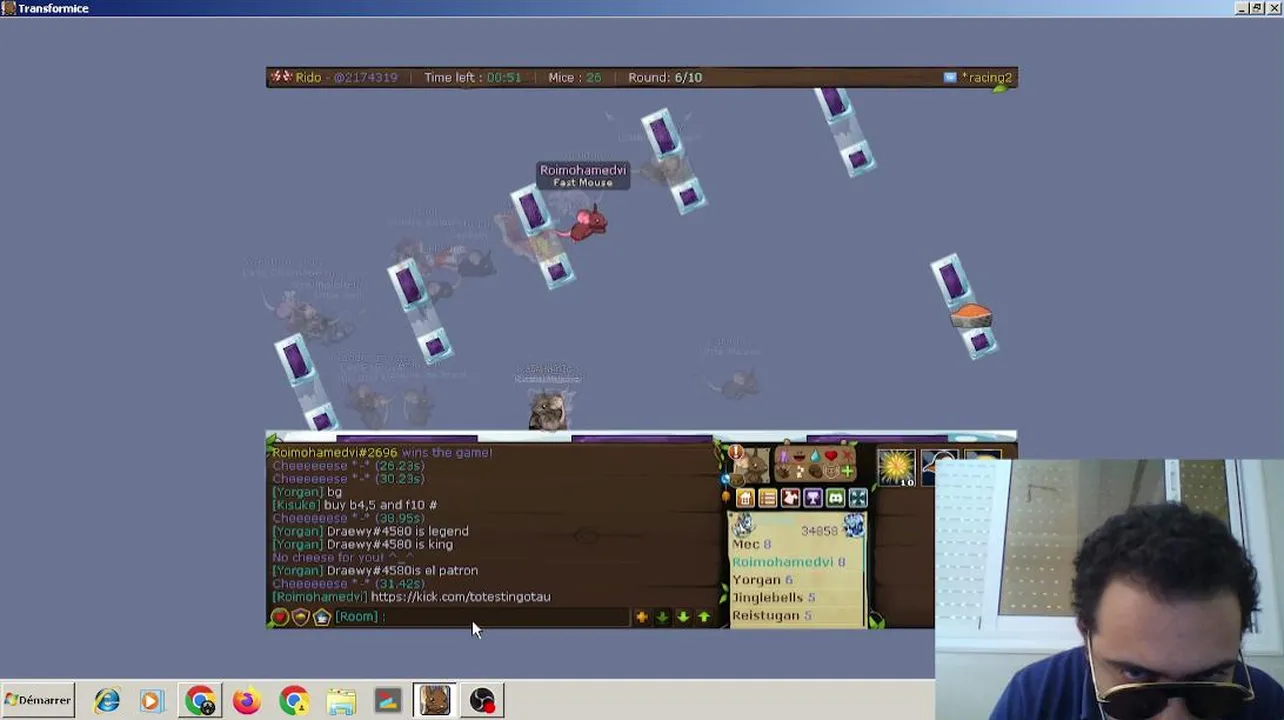
Task: Select Yorgan in the scoreboard list
Action: pyautogui.click(x=762, y=580)
